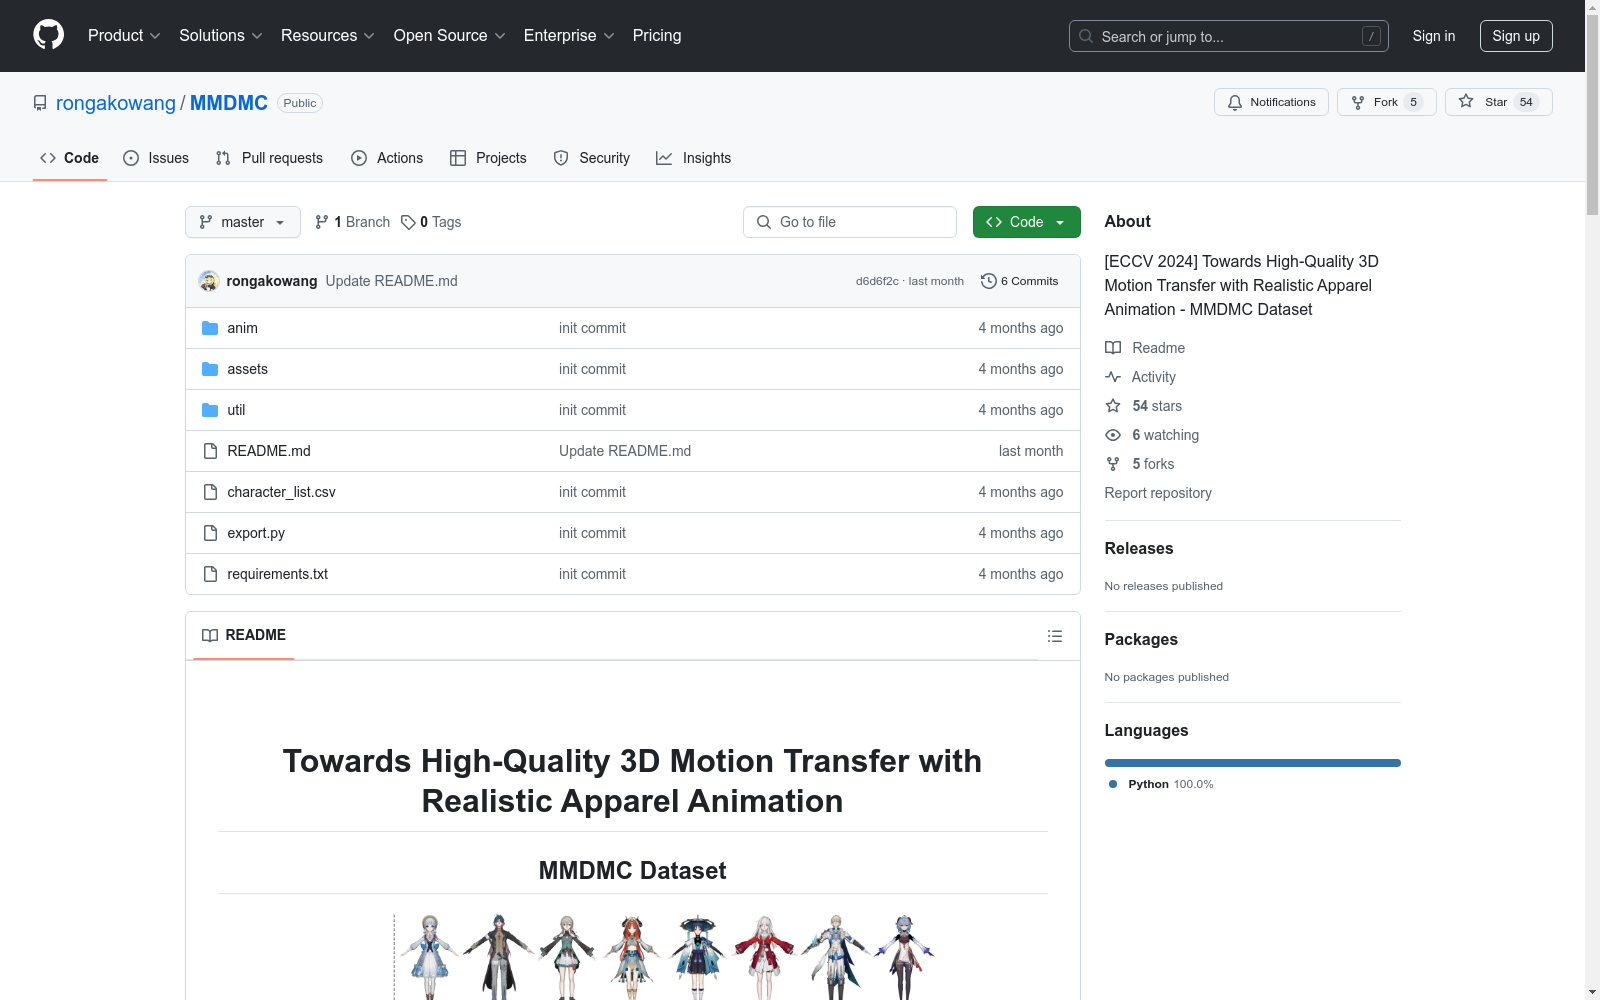Open the README outline list icon

tap(1055, 636)
